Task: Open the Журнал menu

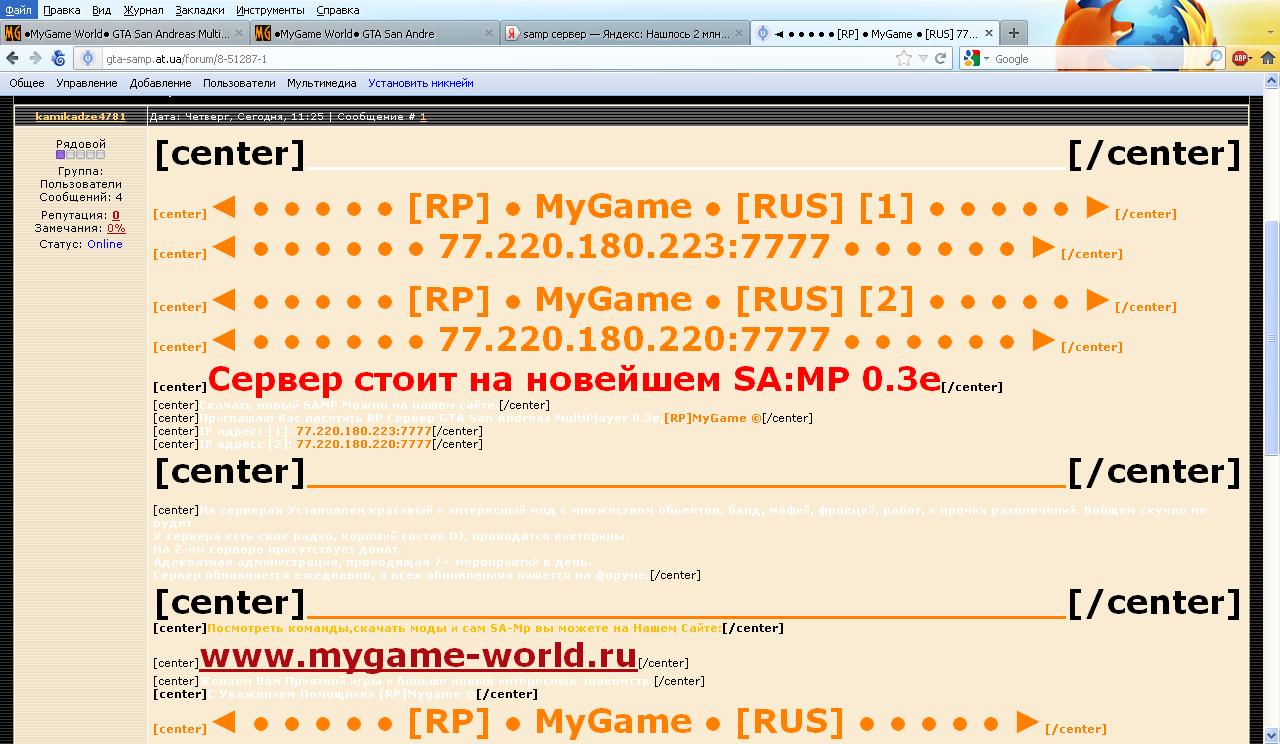Action: coord(143,10)
